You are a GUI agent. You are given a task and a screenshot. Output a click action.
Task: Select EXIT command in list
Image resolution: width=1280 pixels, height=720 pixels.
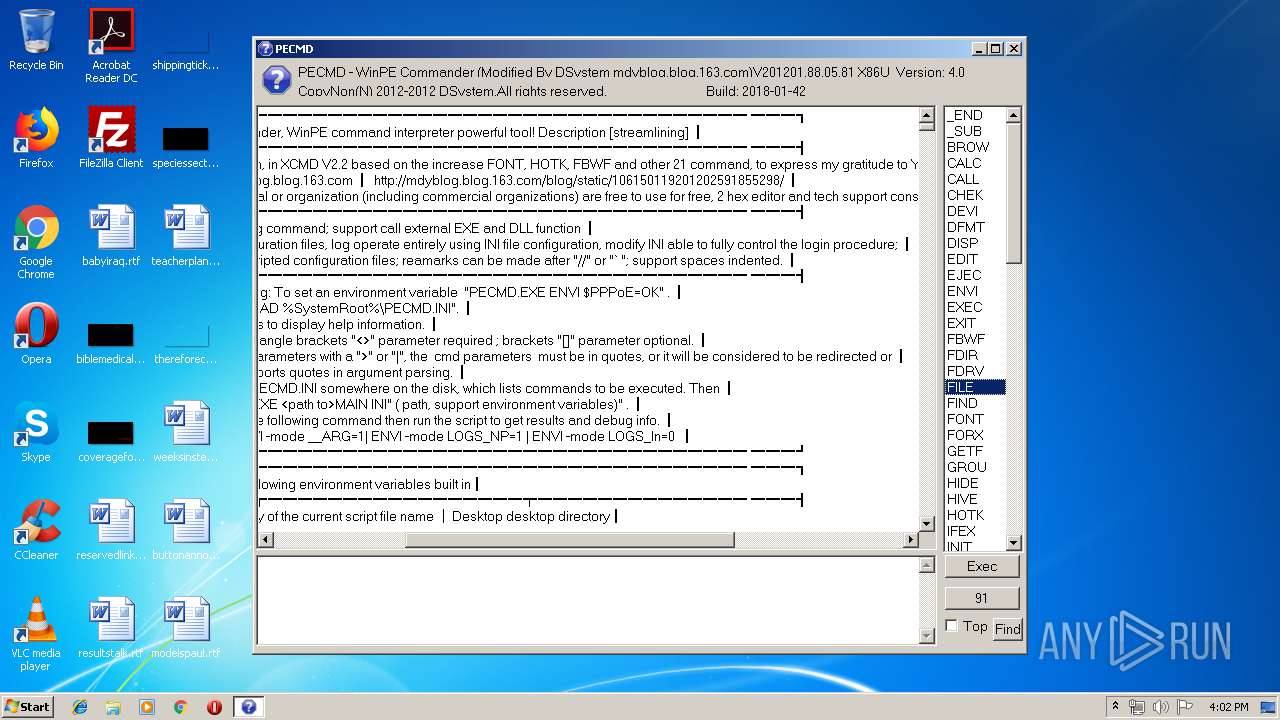point(975,323)
